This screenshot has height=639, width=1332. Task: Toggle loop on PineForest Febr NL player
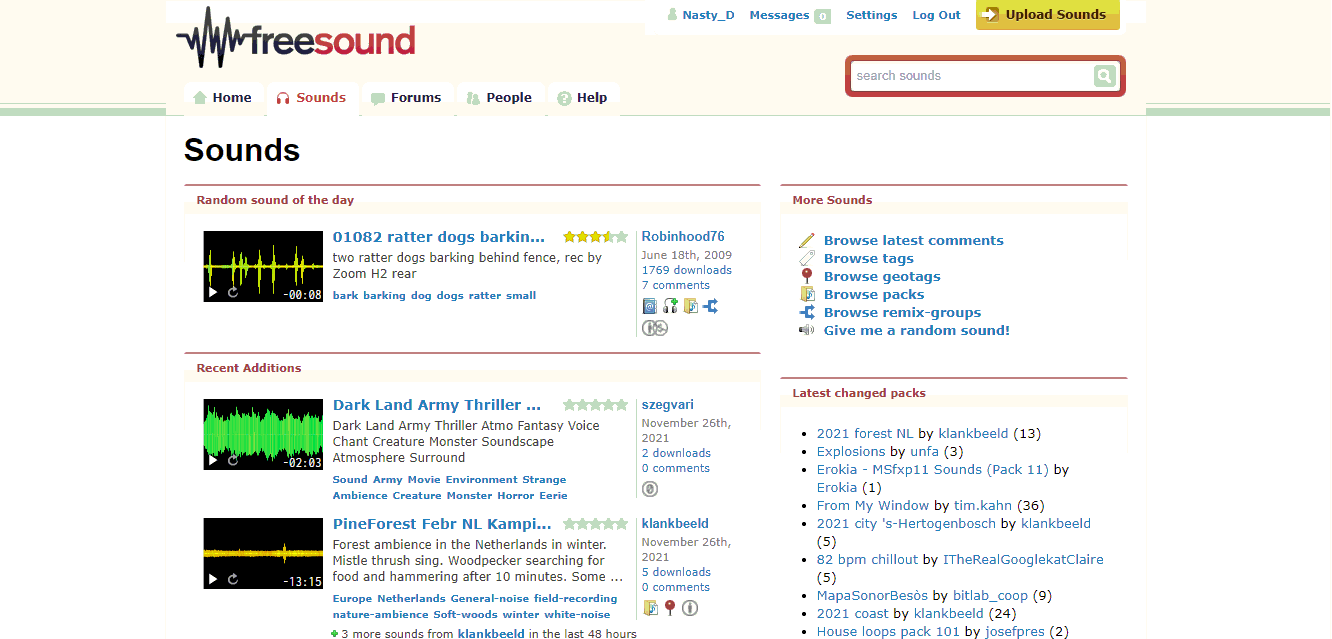(233, 579)
